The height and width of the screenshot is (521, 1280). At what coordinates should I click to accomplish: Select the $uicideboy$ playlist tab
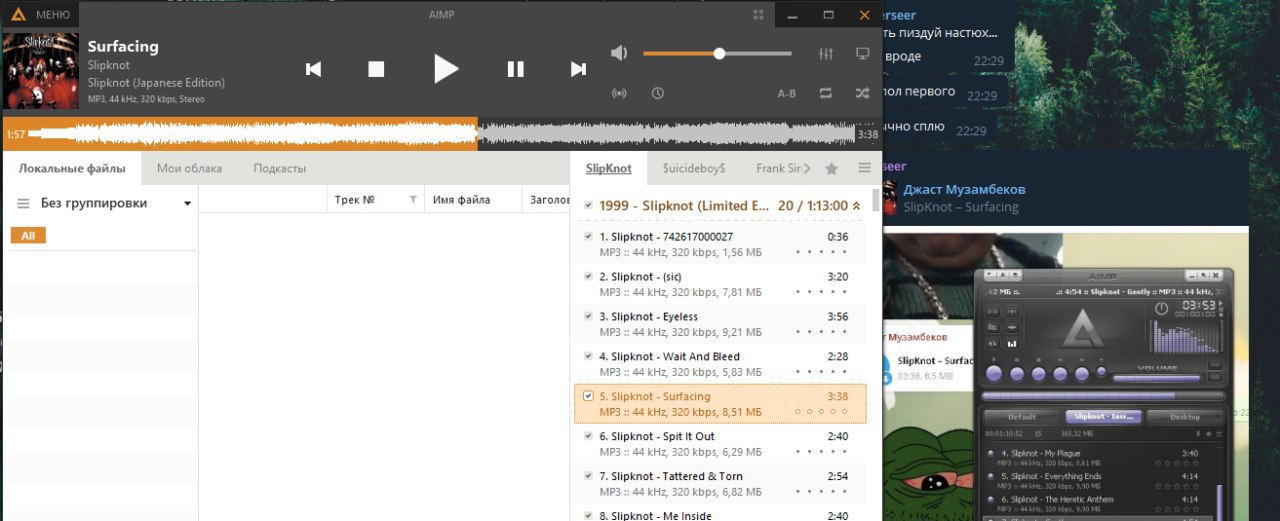coord(694,168)
